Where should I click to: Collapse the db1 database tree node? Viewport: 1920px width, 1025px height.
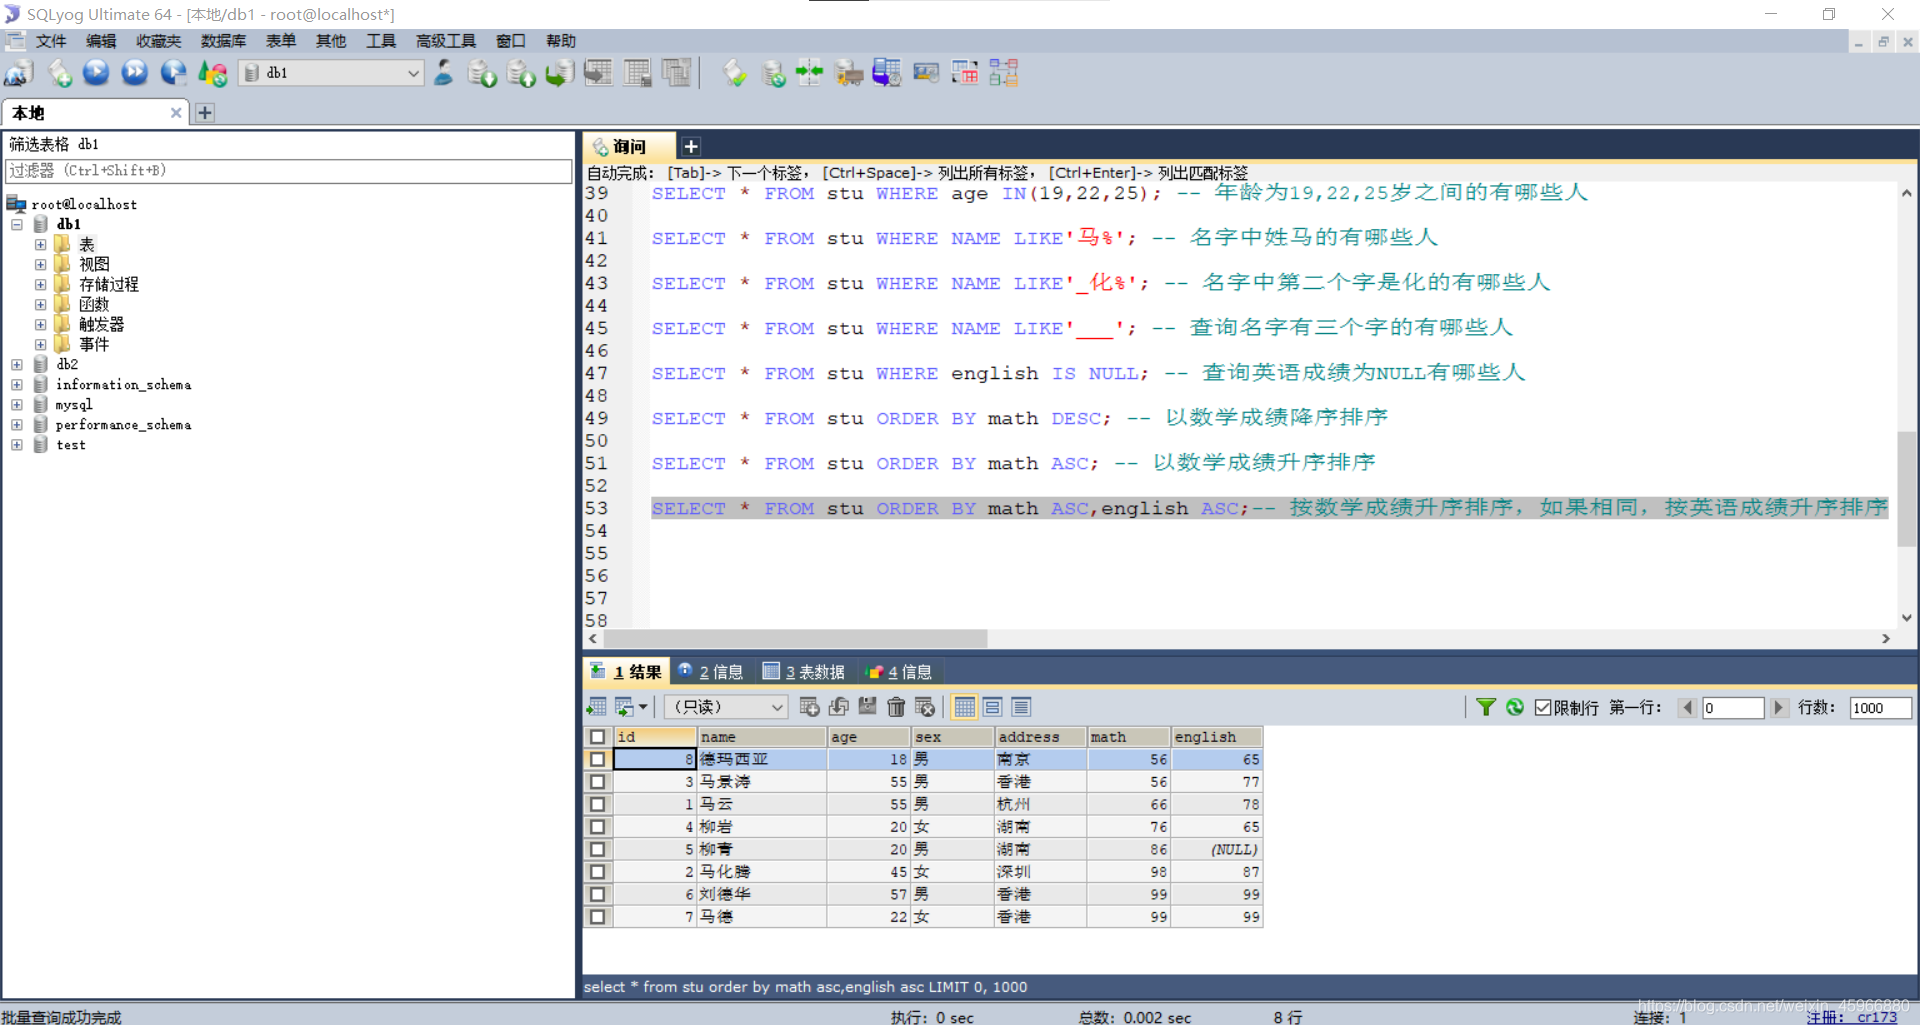tap(17, 224)
